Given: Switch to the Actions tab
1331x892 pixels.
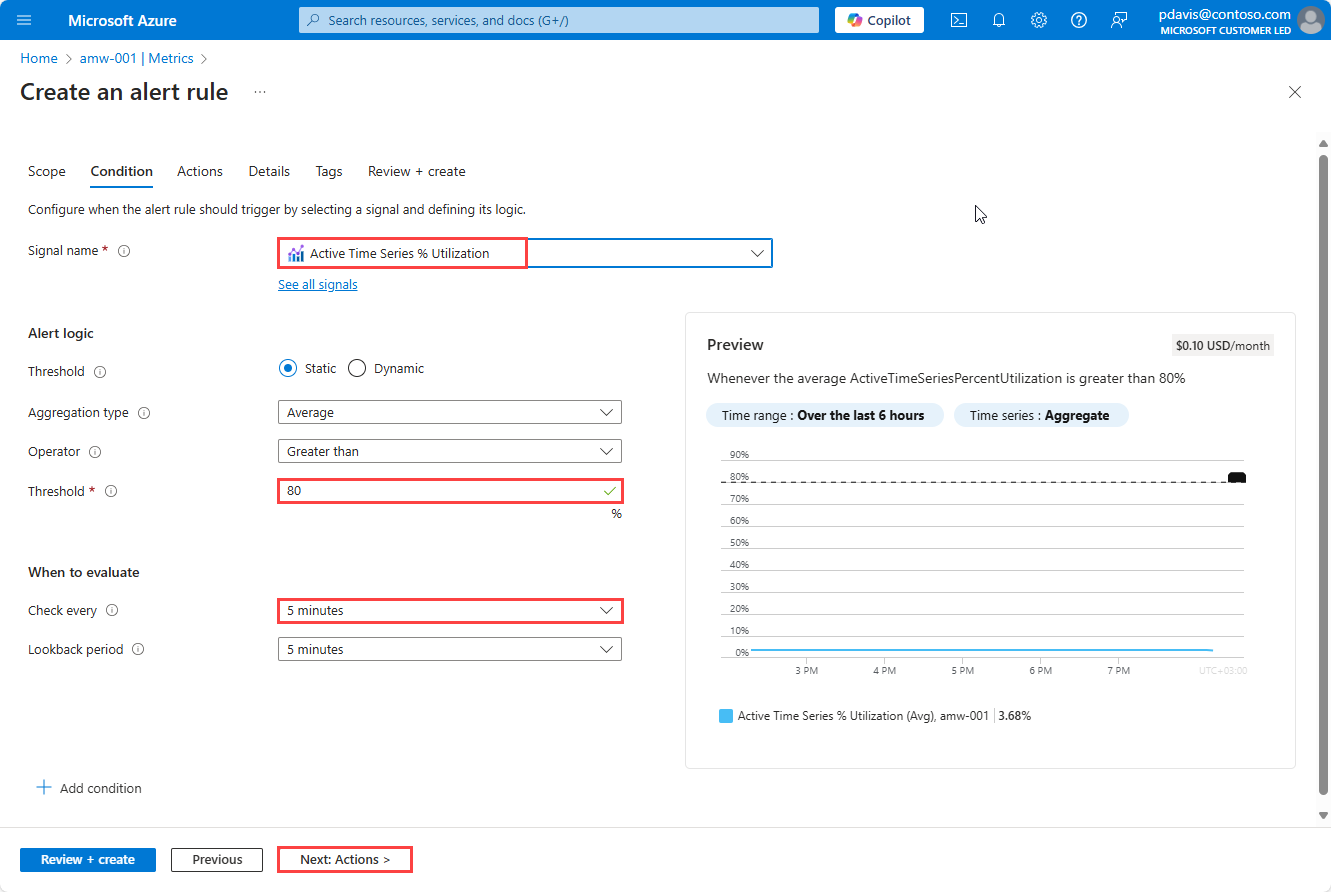Looking at the screenshot, I should (x=200, y=171).
